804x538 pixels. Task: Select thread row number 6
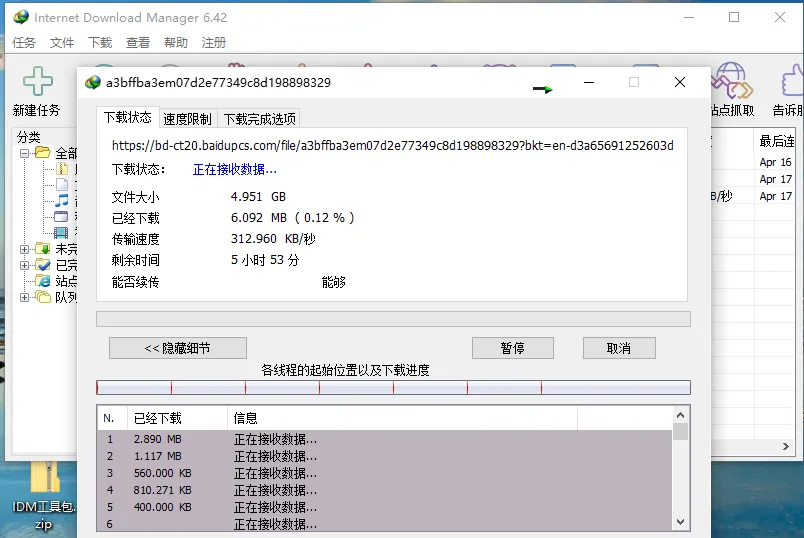(385, 524)
